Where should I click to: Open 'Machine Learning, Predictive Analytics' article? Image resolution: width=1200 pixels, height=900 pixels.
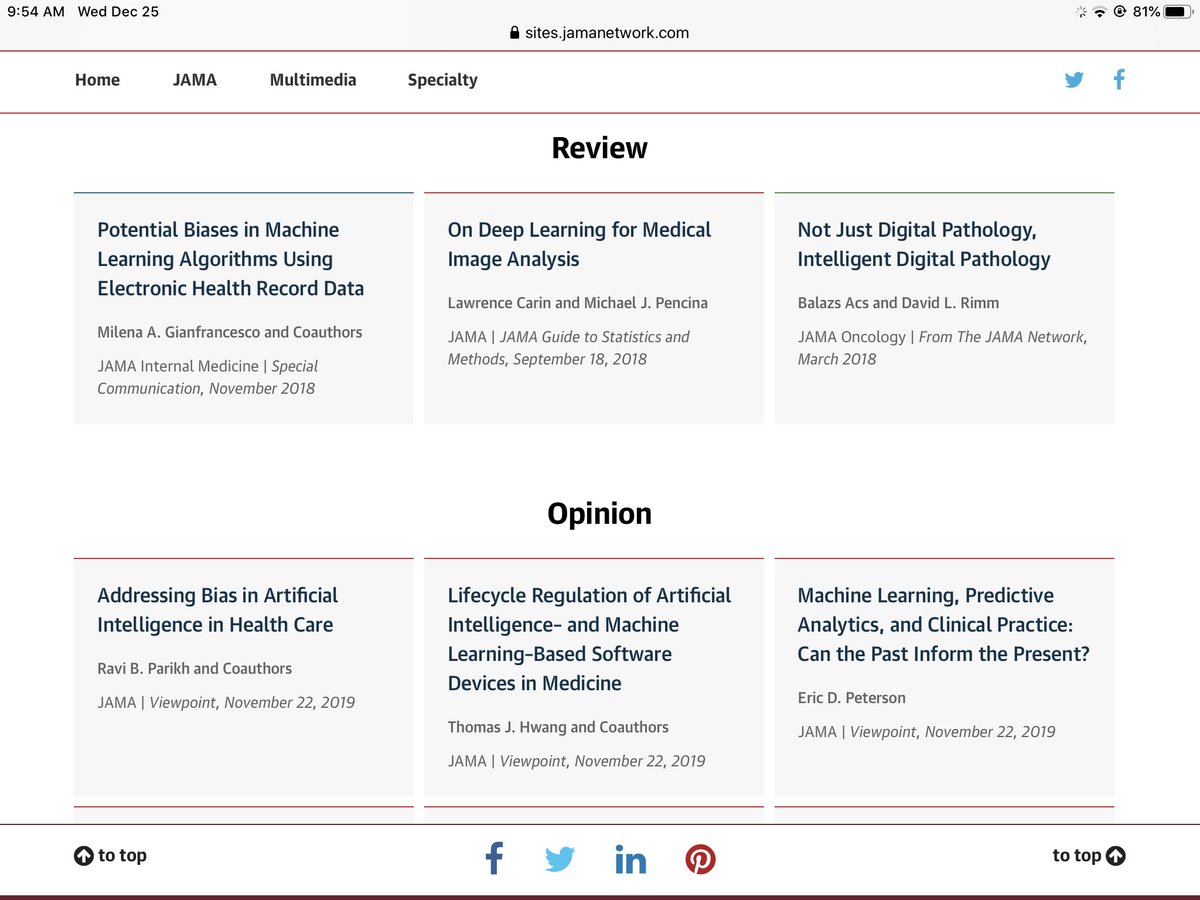[x=944, y=624]
